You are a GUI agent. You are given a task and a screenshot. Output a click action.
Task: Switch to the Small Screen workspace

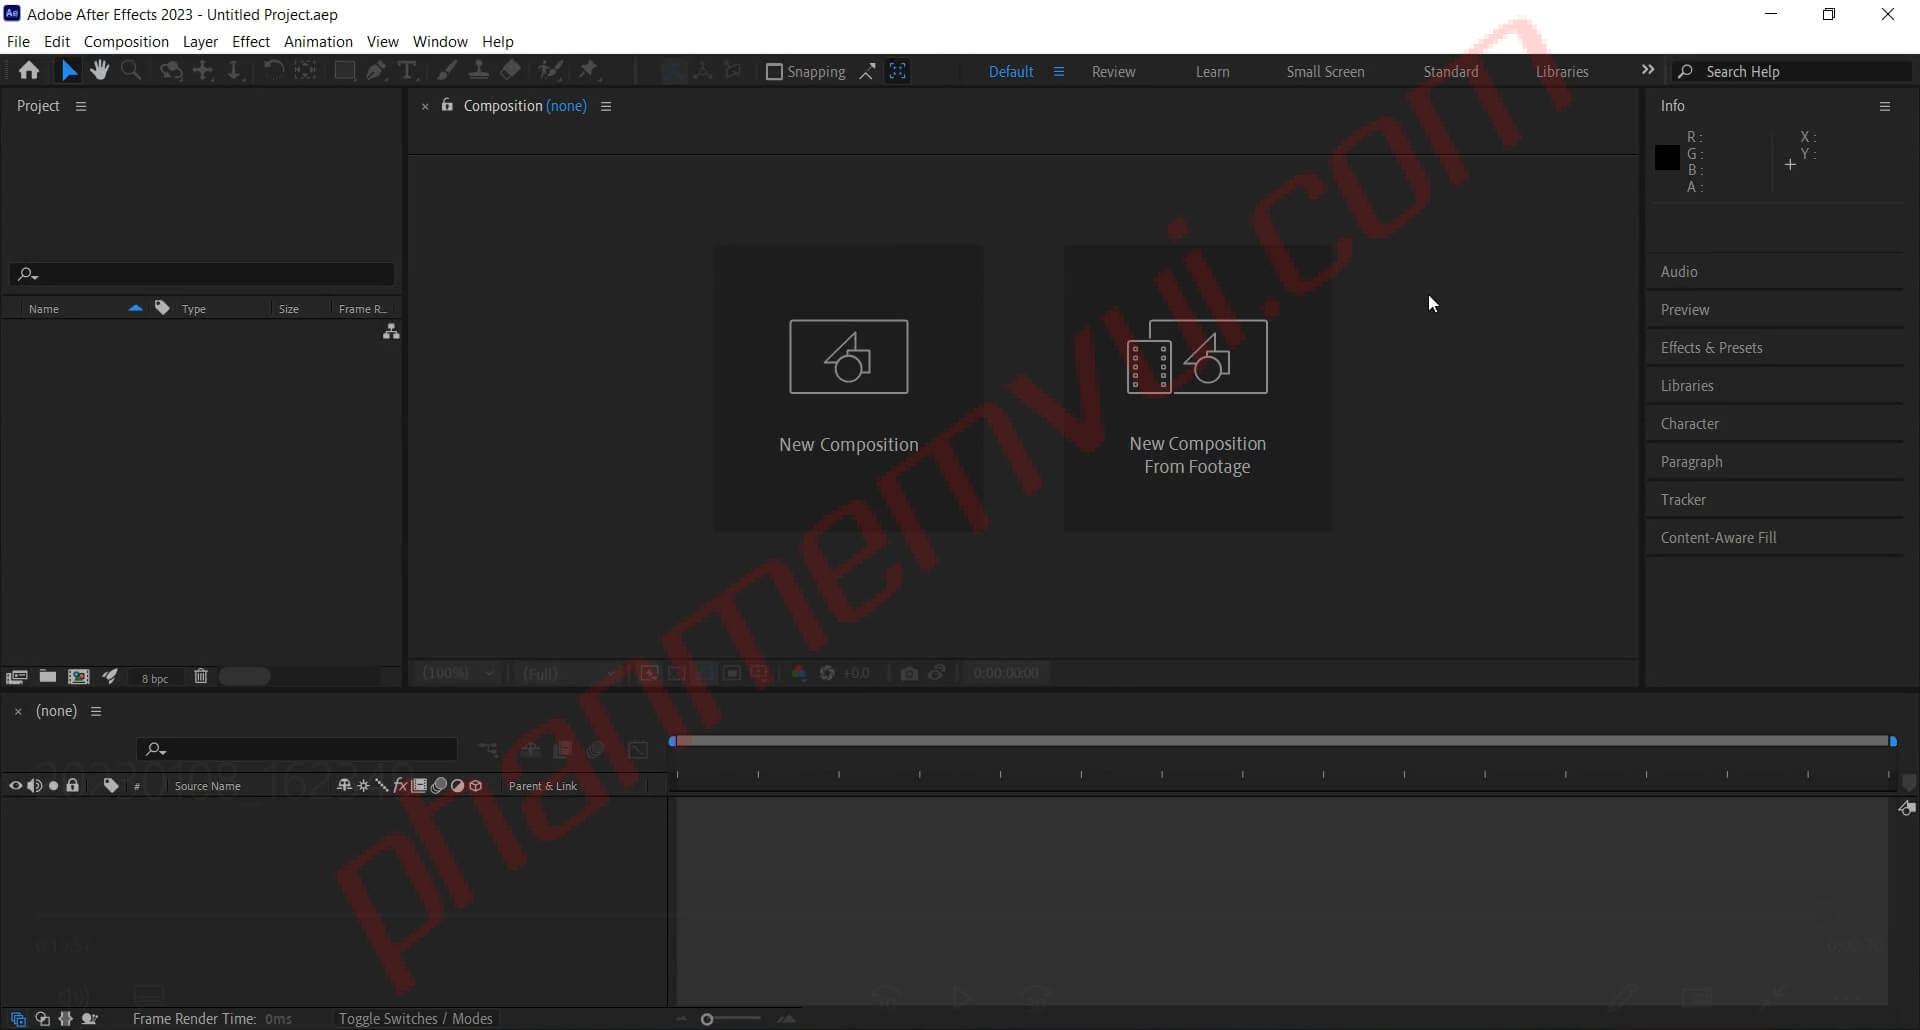[1325, 72]
